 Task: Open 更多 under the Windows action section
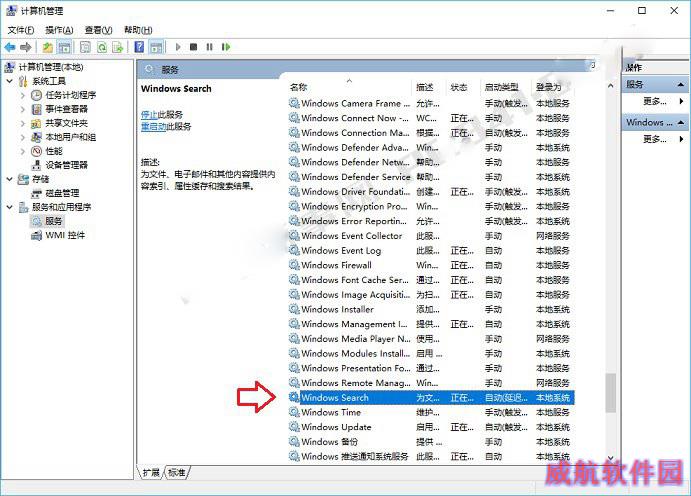coord(655,139)
